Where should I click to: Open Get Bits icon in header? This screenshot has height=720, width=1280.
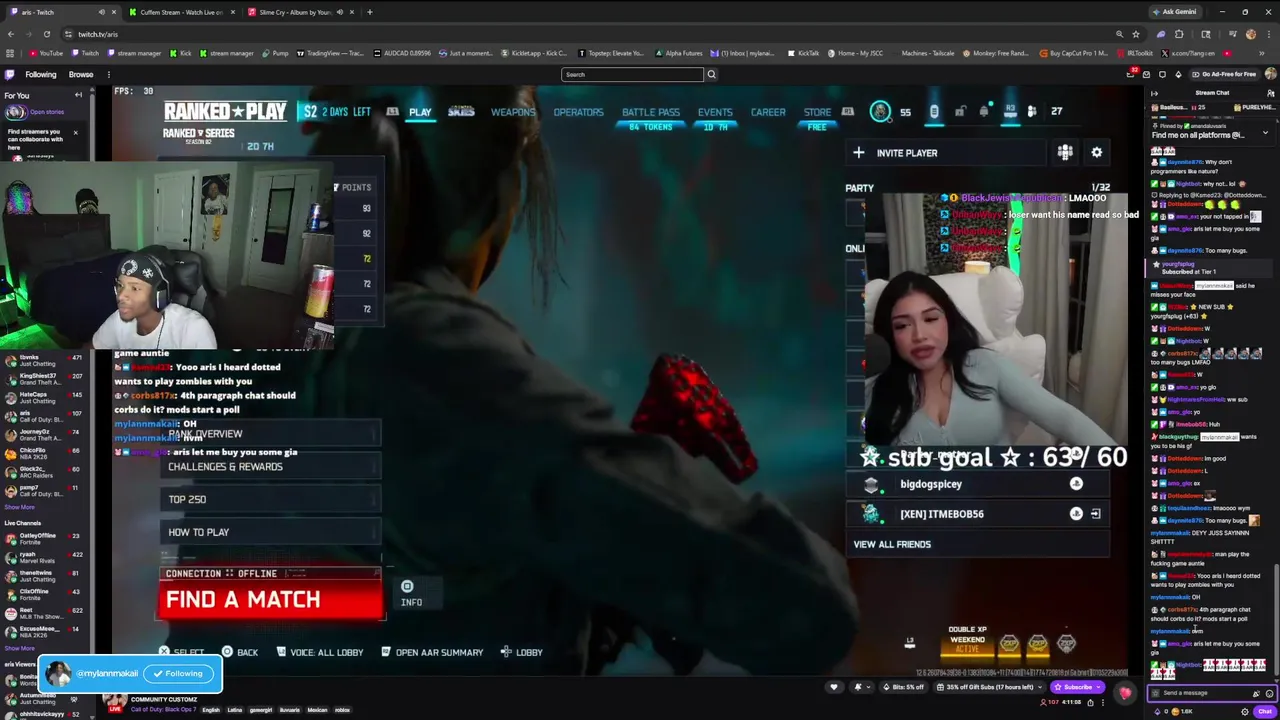point(1177,74)
